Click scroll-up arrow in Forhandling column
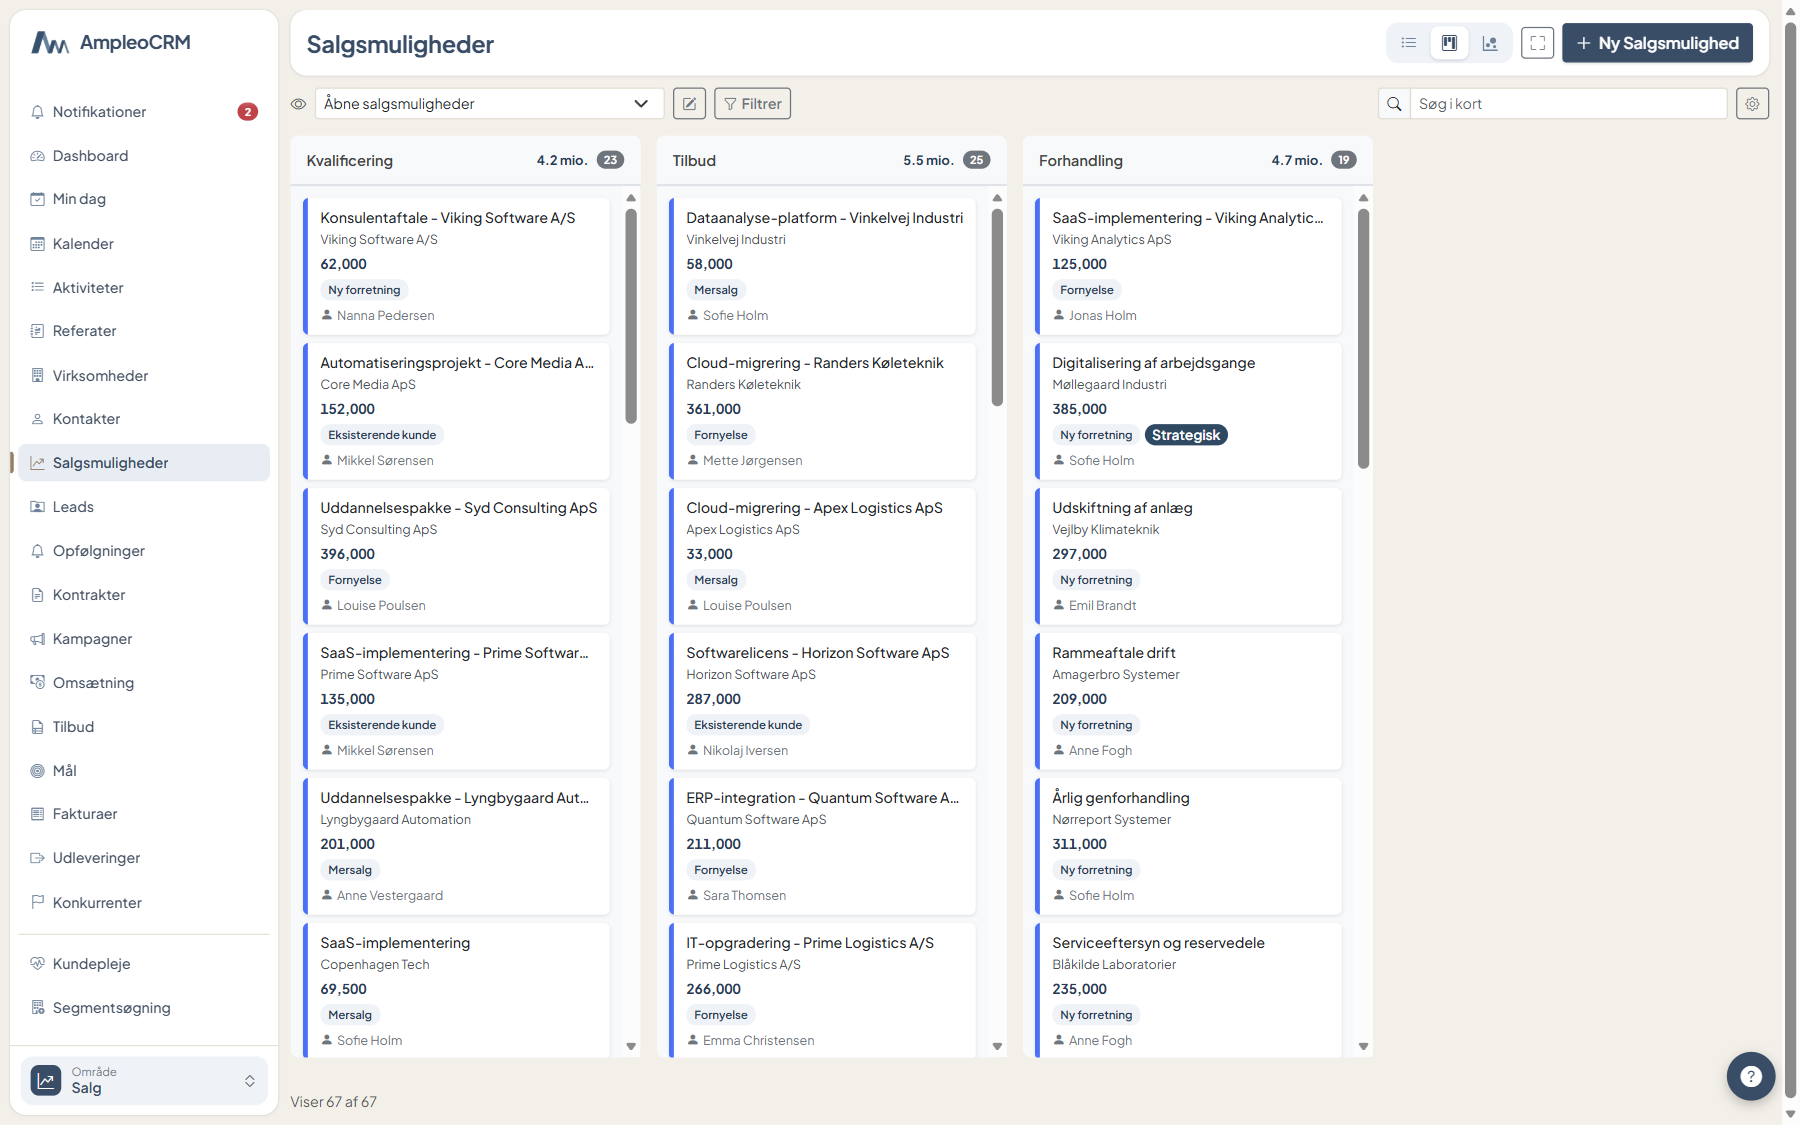 (x=1363, y=198)
